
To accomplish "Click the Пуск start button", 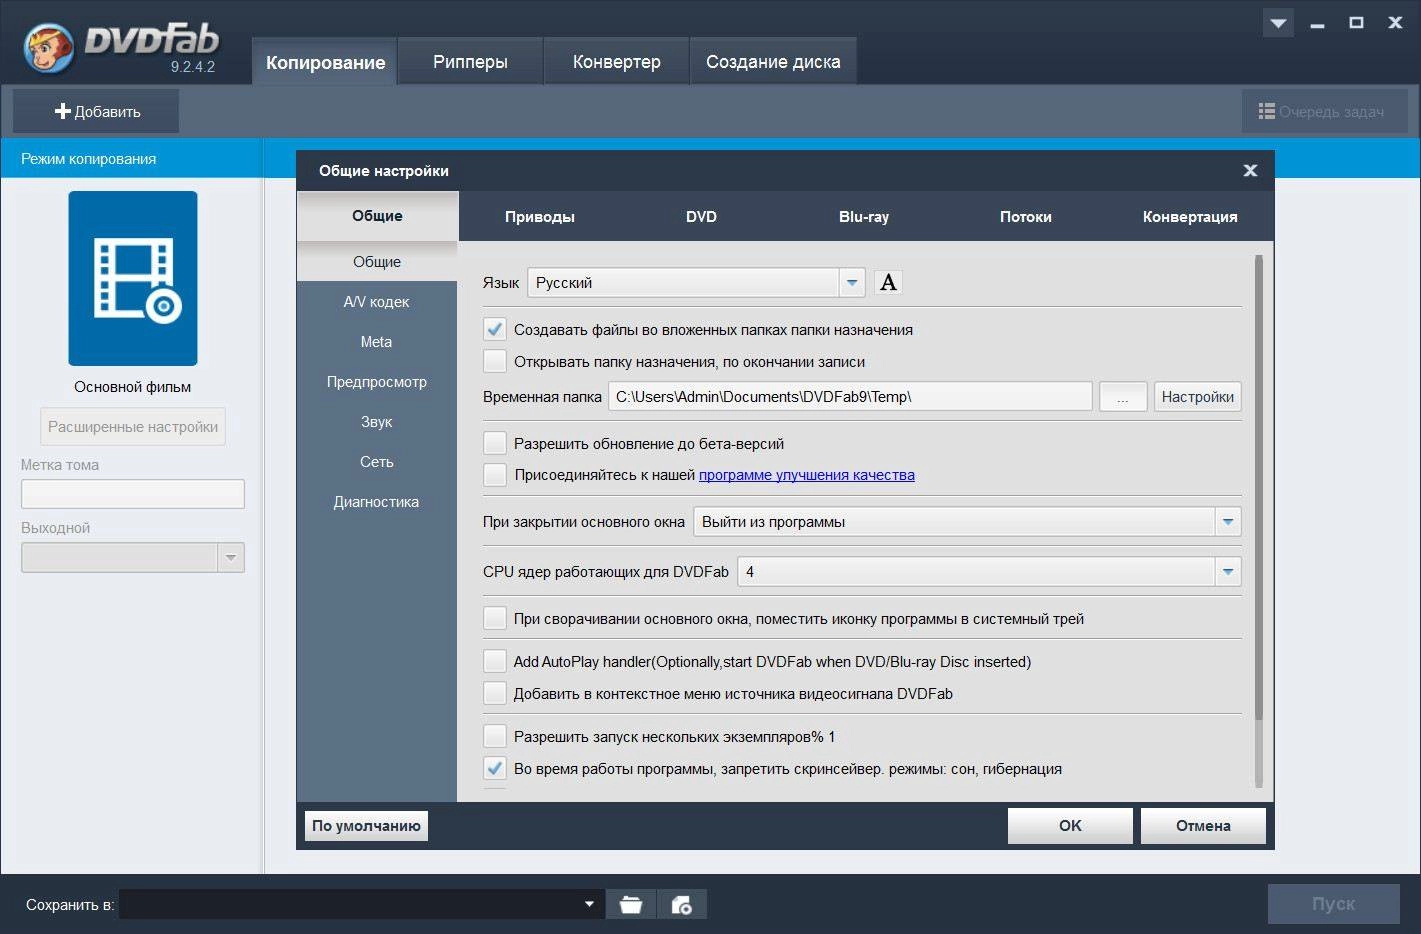I will [x=1333, y=903].
